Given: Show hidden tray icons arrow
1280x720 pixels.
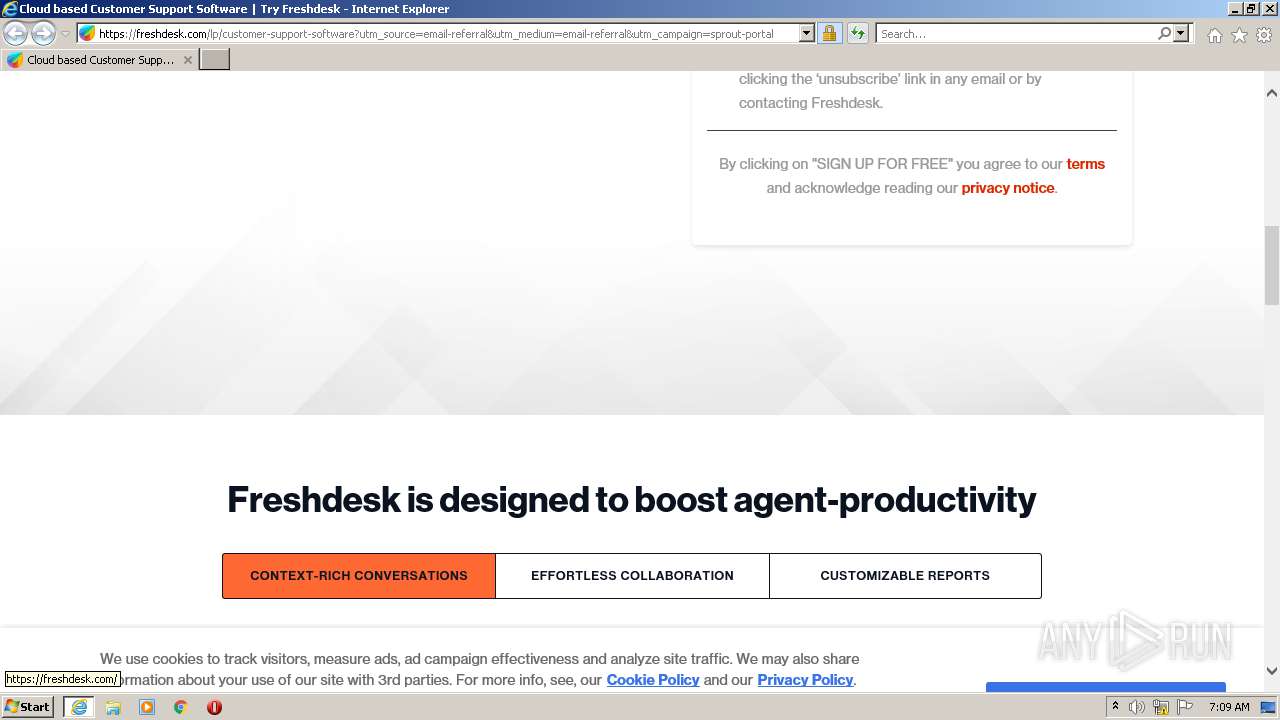Looking at the screenshot, I should click(1115, 707).
